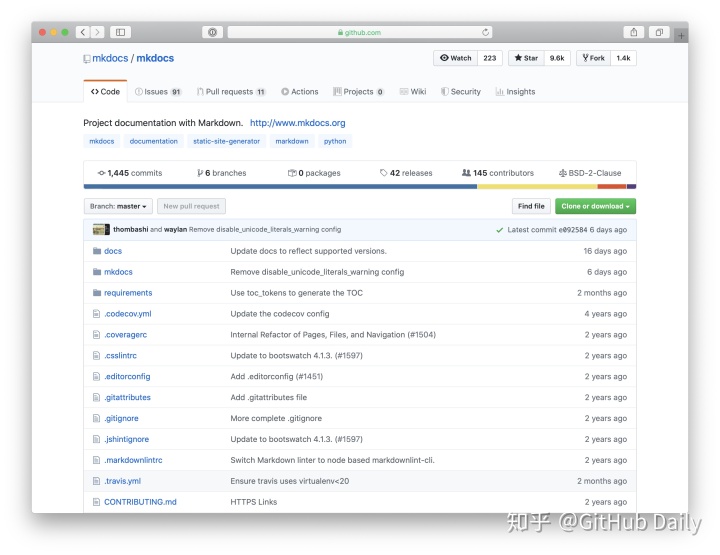This screenshot has width=720, height=555.
Task: Click the static-site-generator topic tag
Action: (226, 141)
